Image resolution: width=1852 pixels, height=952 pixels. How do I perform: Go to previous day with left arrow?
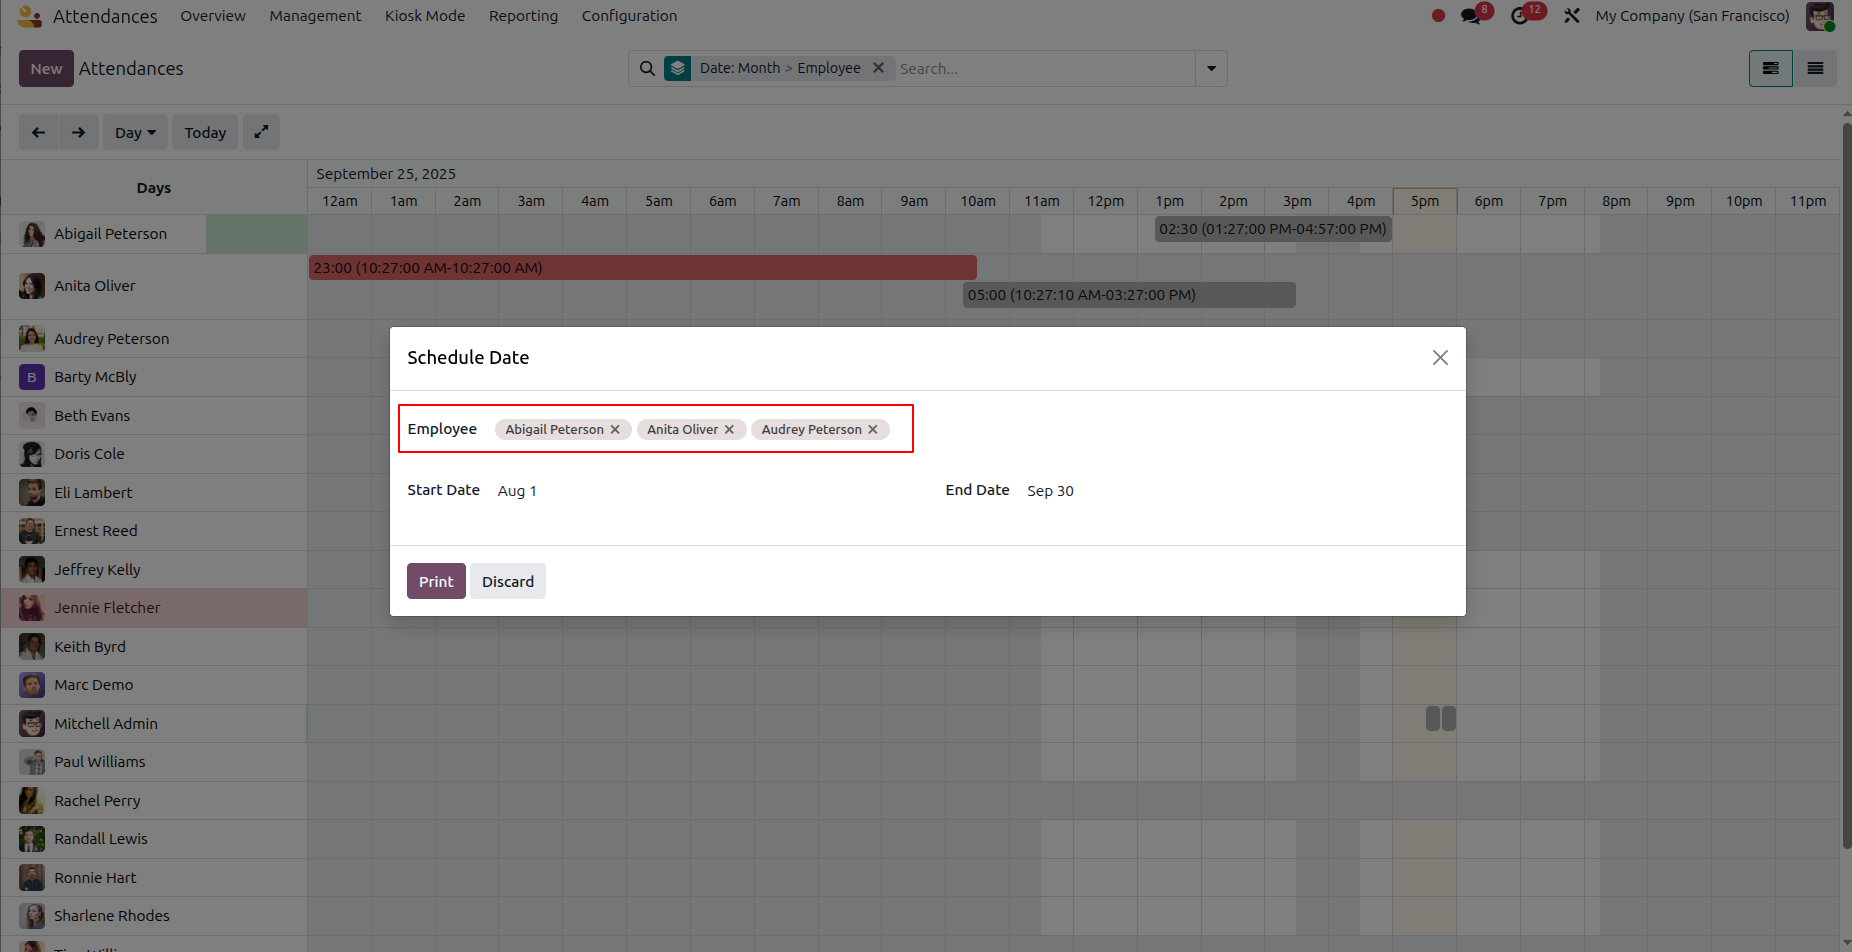(x=38, y=132)
